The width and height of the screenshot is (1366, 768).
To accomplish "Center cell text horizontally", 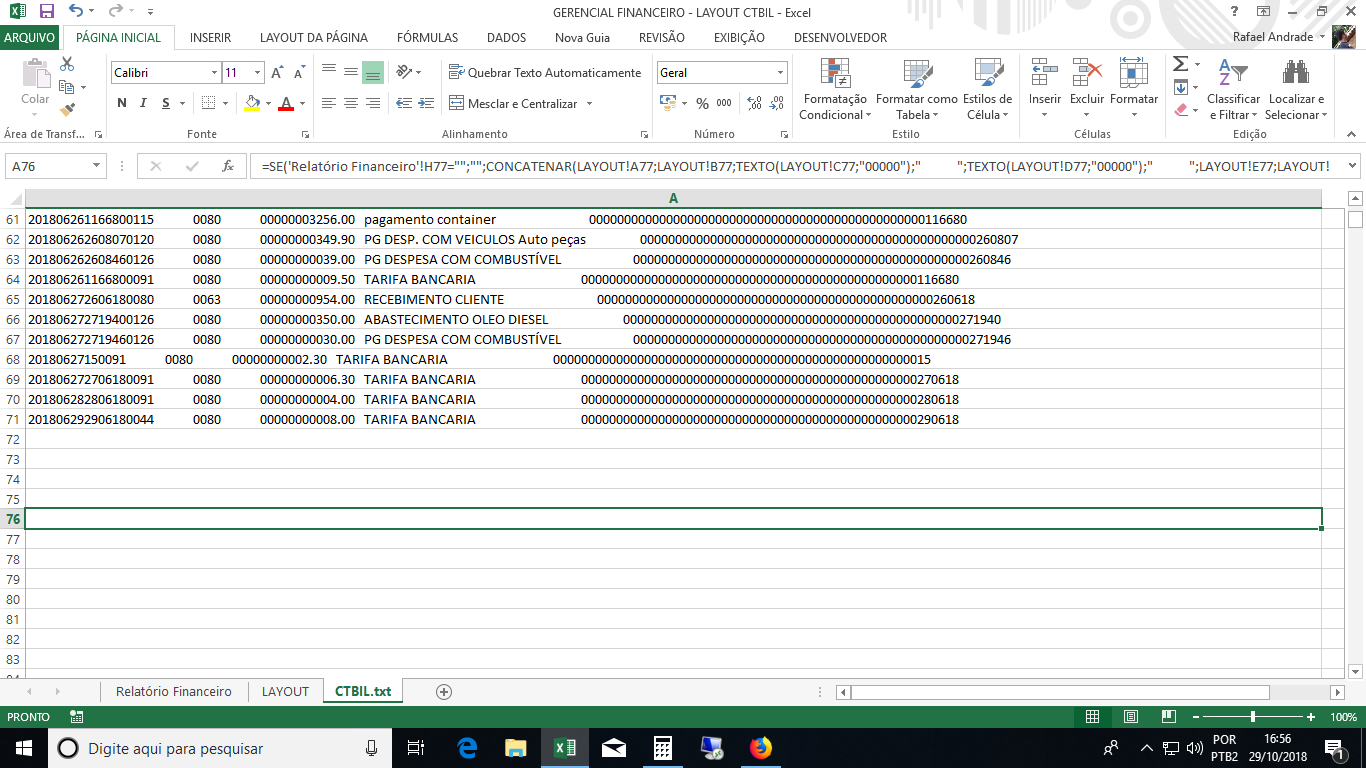I will click(x=351, y=103).
